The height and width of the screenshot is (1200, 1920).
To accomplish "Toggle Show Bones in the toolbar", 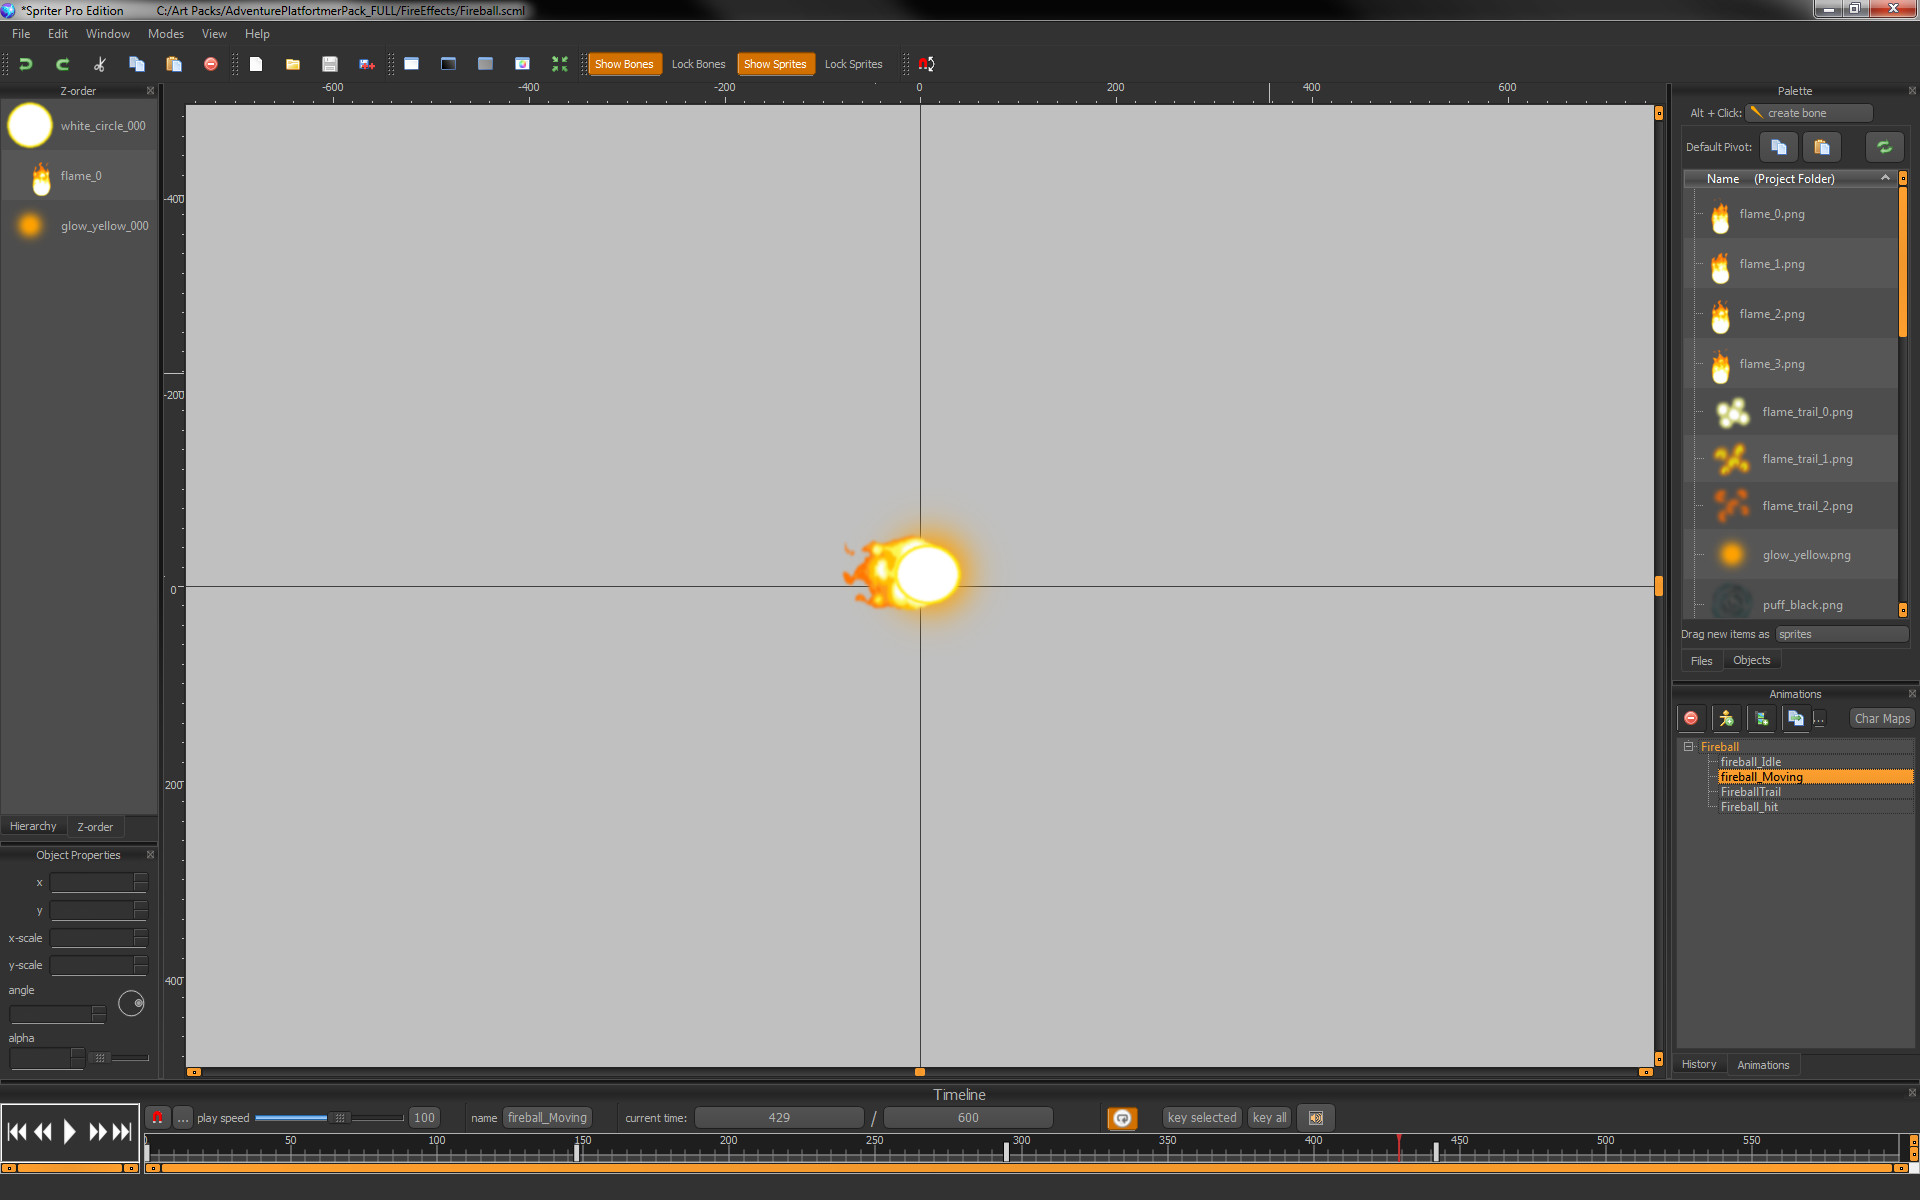I will [624, 63].
